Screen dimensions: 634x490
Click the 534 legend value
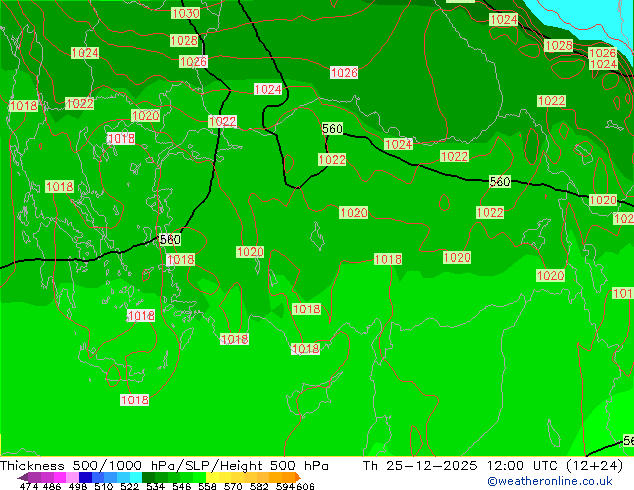coord(155,486)
